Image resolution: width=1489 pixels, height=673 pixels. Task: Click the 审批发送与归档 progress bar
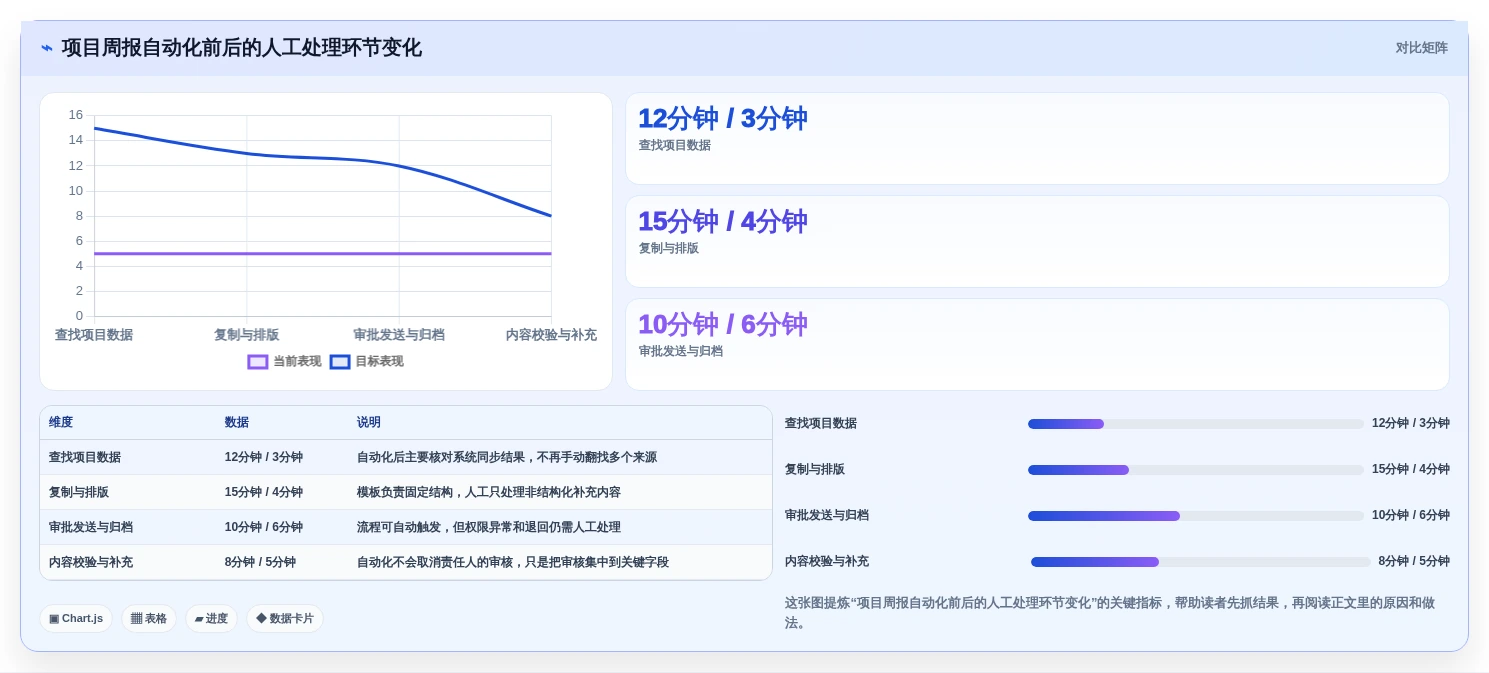[x=1196, y=516]
